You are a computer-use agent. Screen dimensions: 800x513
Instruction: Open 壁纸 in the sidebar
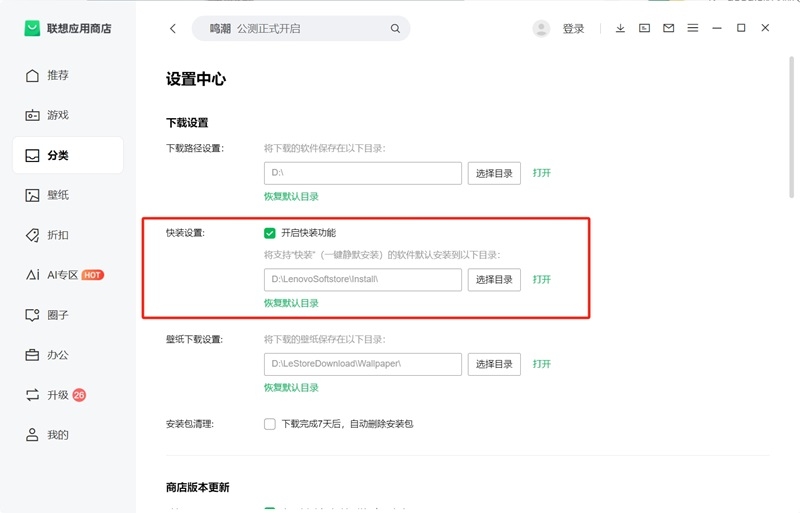tap(67, 195)
